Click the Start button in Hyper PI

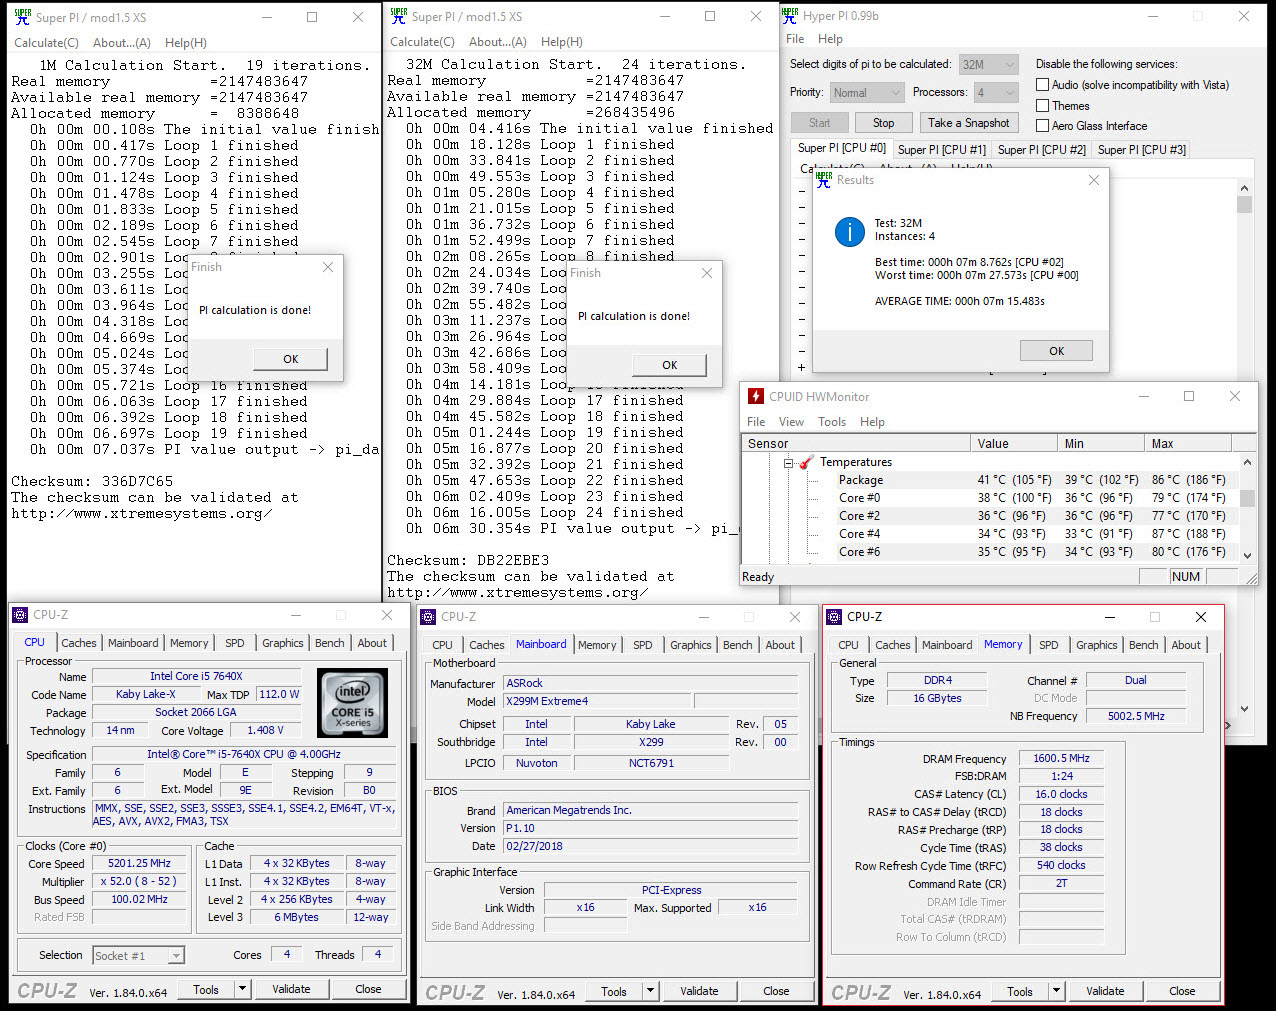click(819, 123)
